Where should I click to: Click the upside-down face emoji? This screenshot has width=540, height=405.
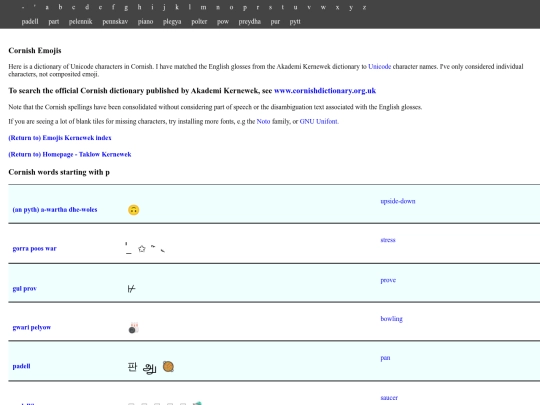134,210
